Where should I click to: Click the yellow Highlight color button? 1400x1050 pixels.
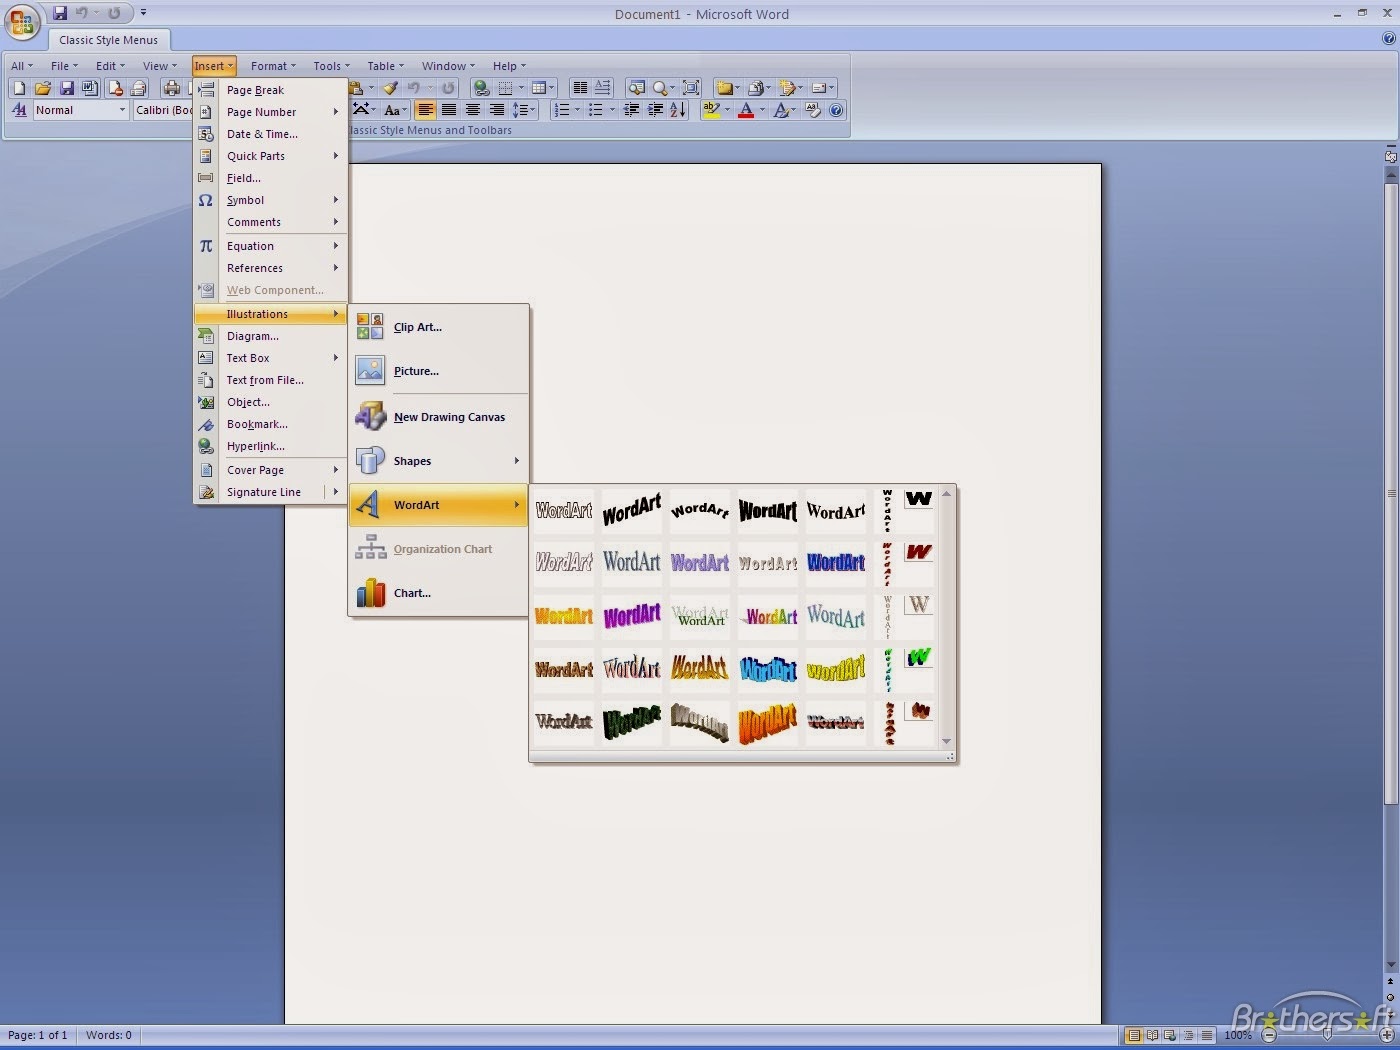pyautogui.click(x=711, y=110)
